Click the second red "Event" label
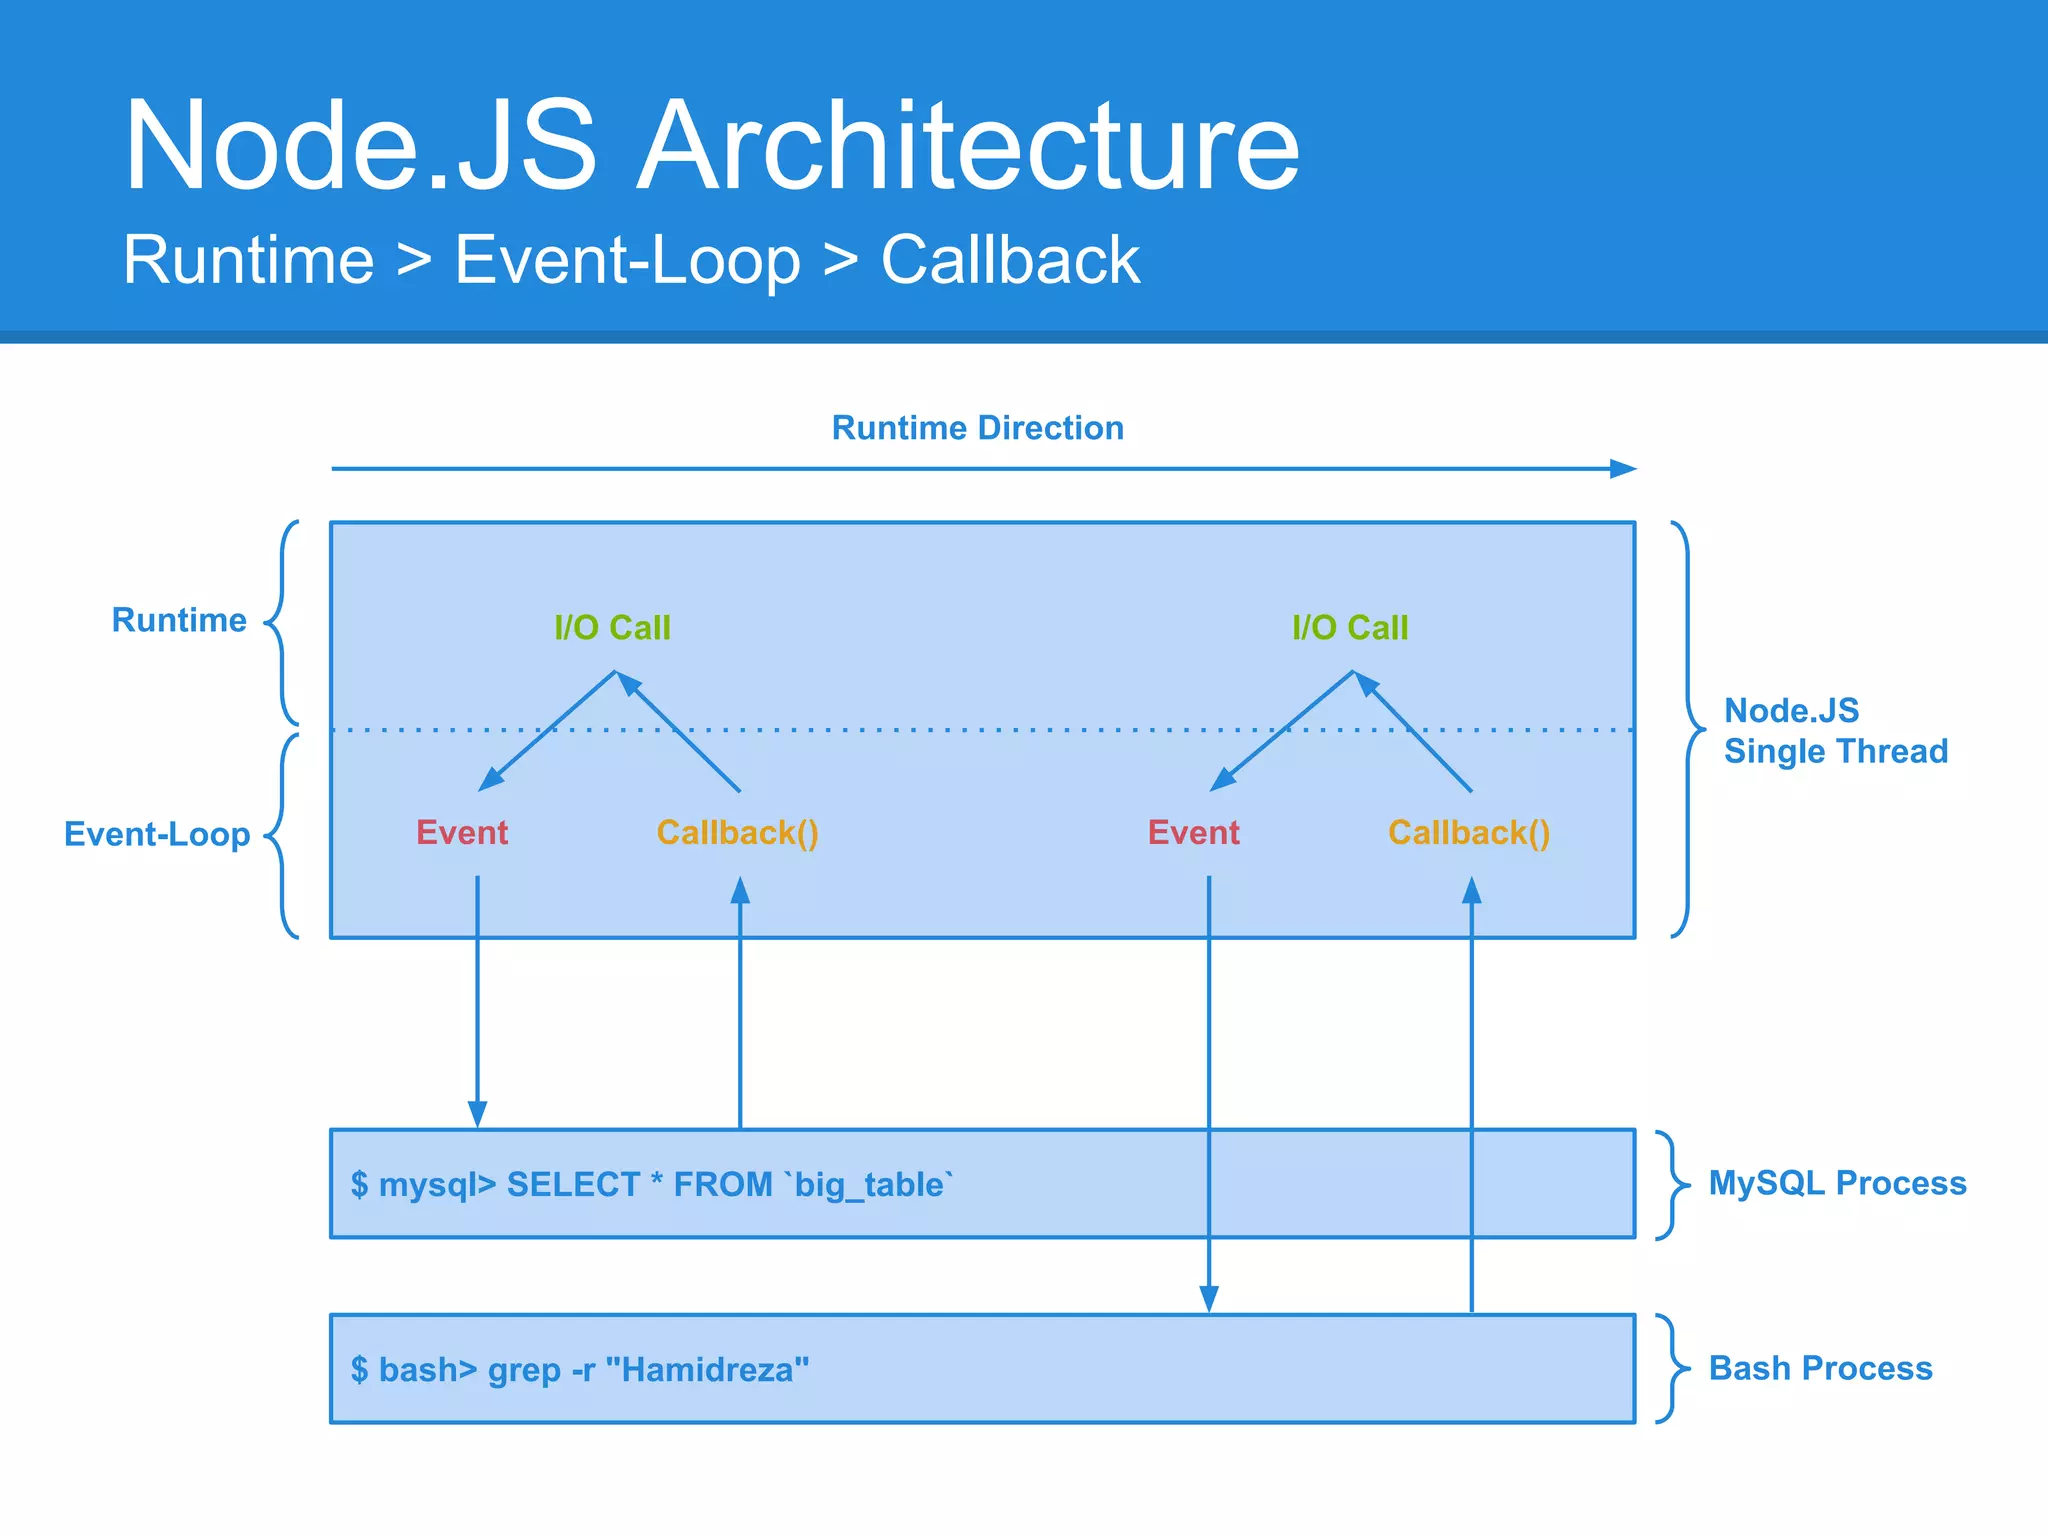The height and width of the screenshot is (1536, 2048). point(1194,832)
